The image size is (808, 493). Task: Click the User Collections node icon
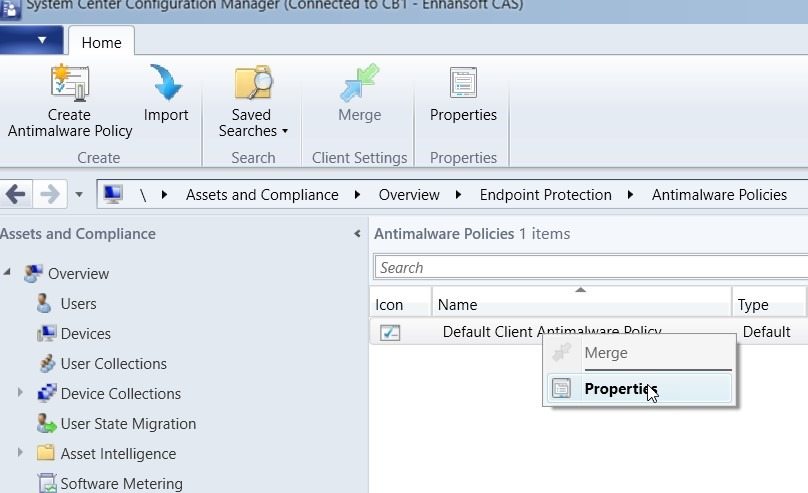click(47, 363)
